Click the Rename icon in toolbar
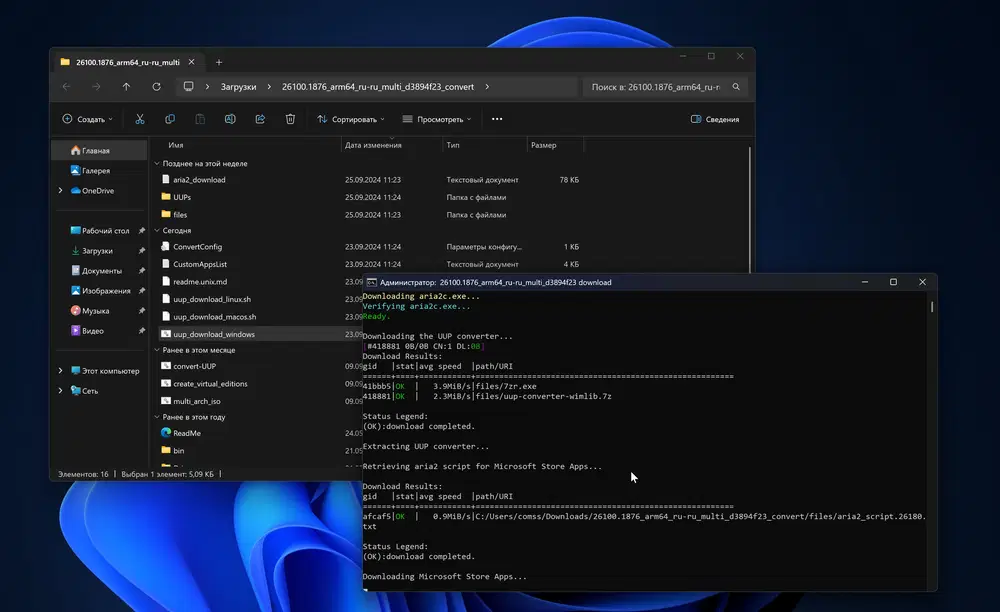The width and height of the screenshot is (1000, 612). (x=230, y=119)
